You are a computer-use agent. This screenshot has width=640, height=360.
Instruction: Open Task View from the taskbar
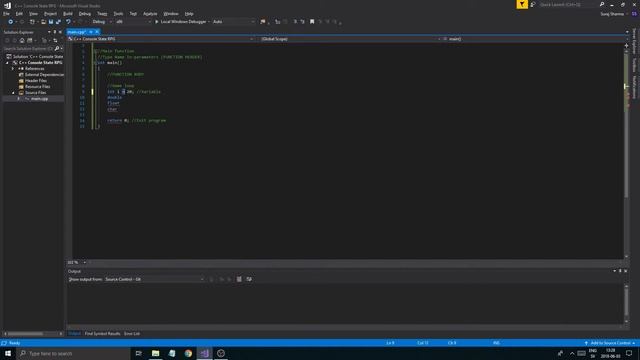click(138, 353)
